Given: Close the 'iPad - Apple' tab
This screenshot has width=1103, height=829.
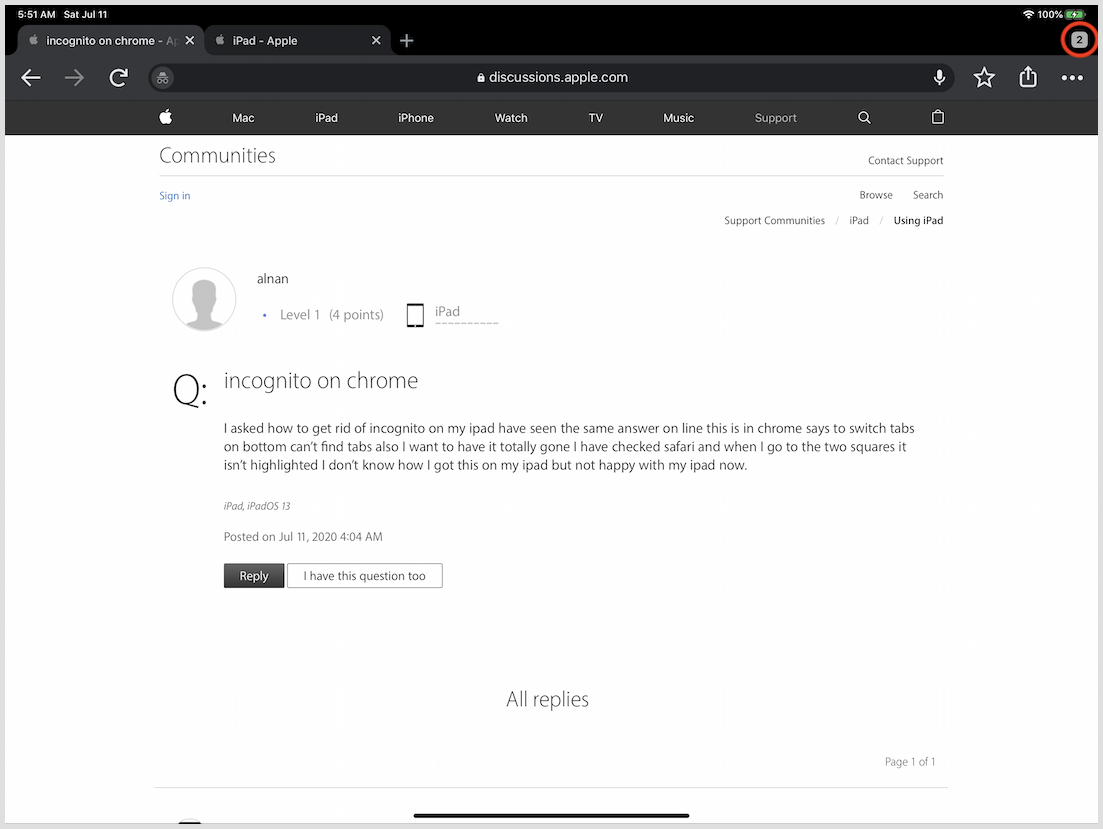Looking at the screenshot, I should pyautogui.click(x=376, y=41).
